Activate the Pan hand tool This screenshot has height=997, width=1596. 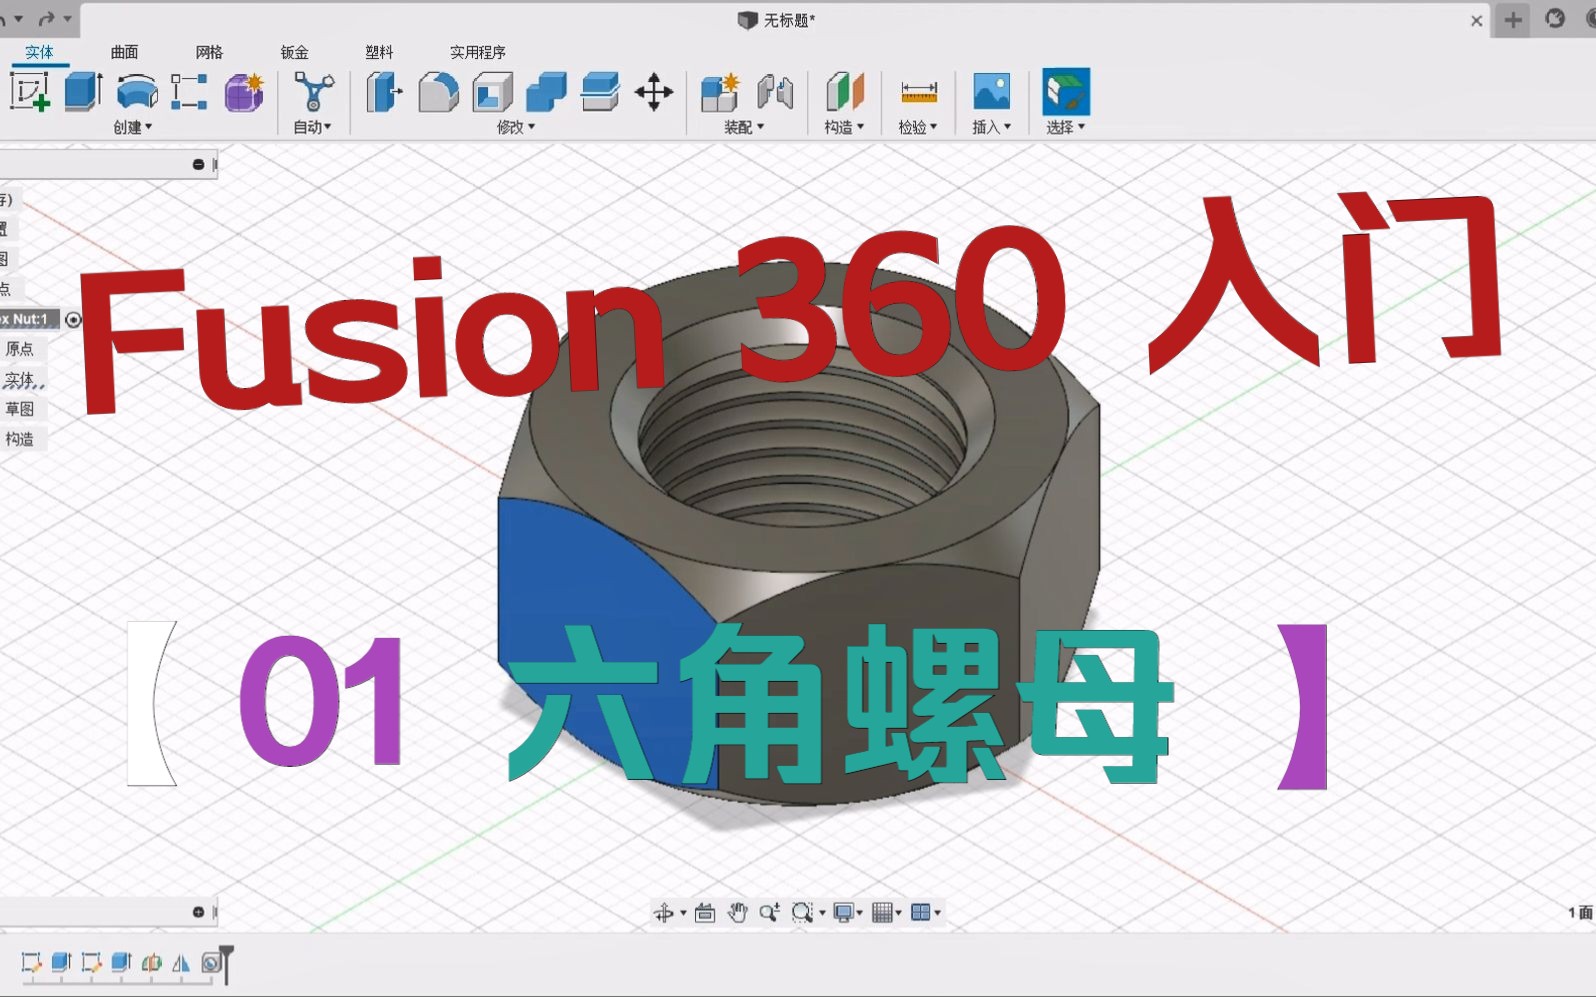738,912
